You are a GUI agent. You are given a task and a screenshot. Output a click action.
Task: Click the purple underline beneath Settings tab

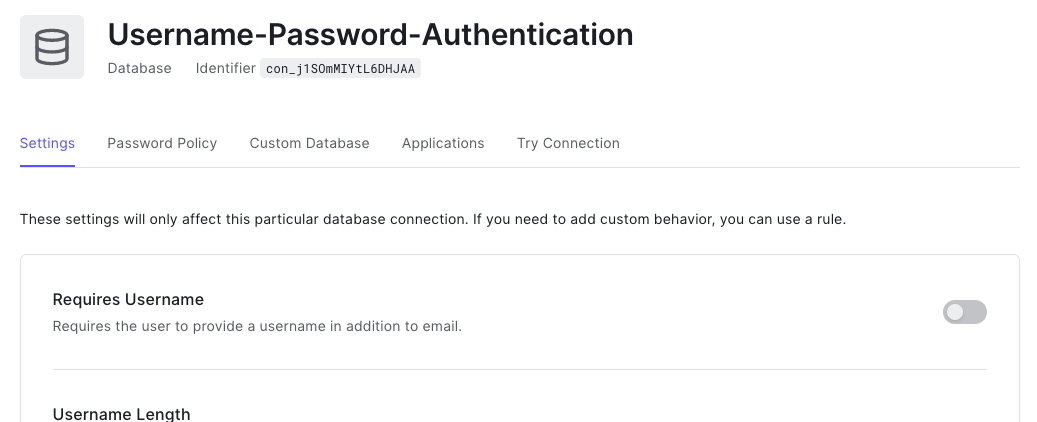pyautogui.click(x=47, y=166)
